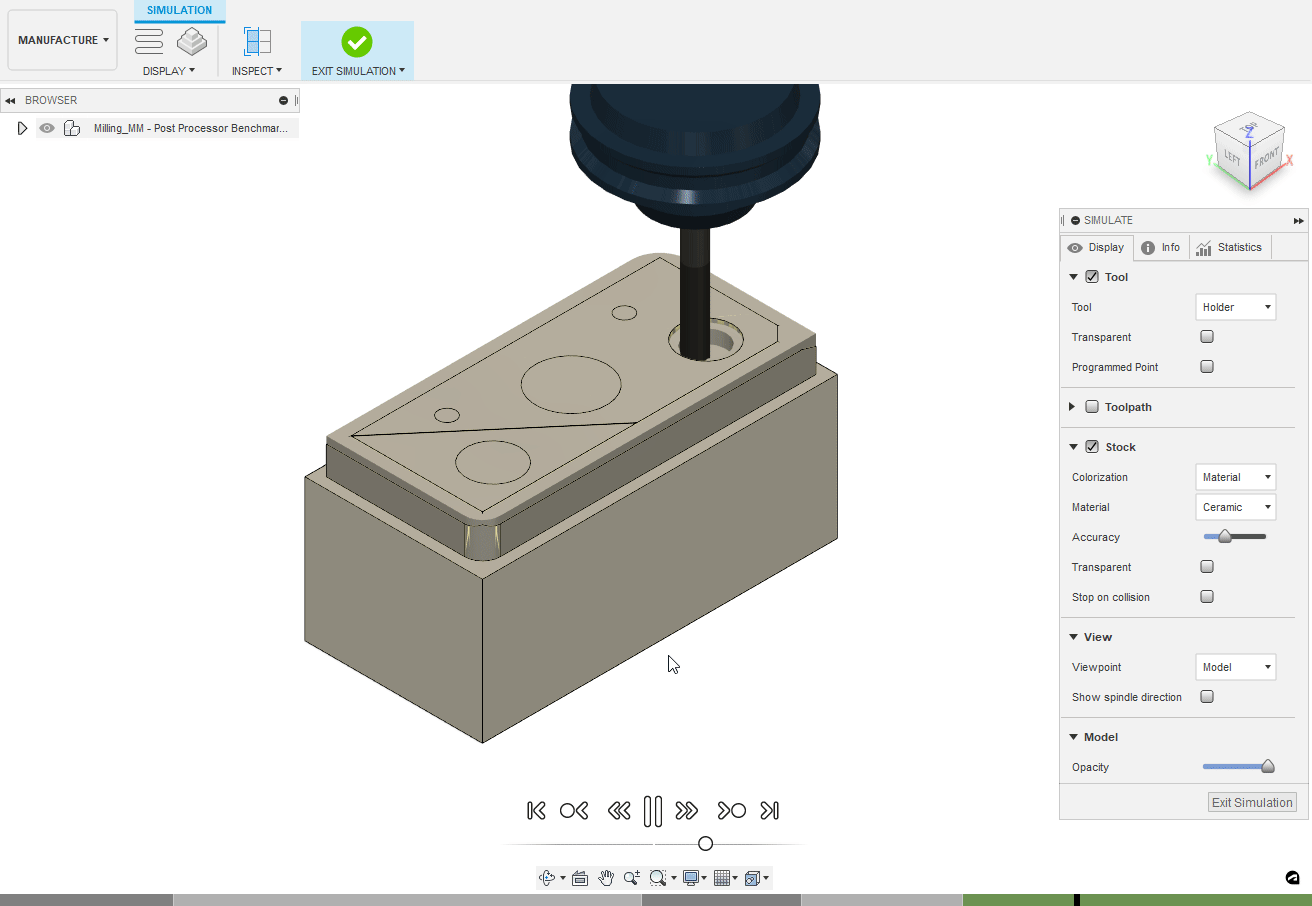Enable the Toolpath checkbox
The image size is (1312, 906).
(x=1092, y=407)
